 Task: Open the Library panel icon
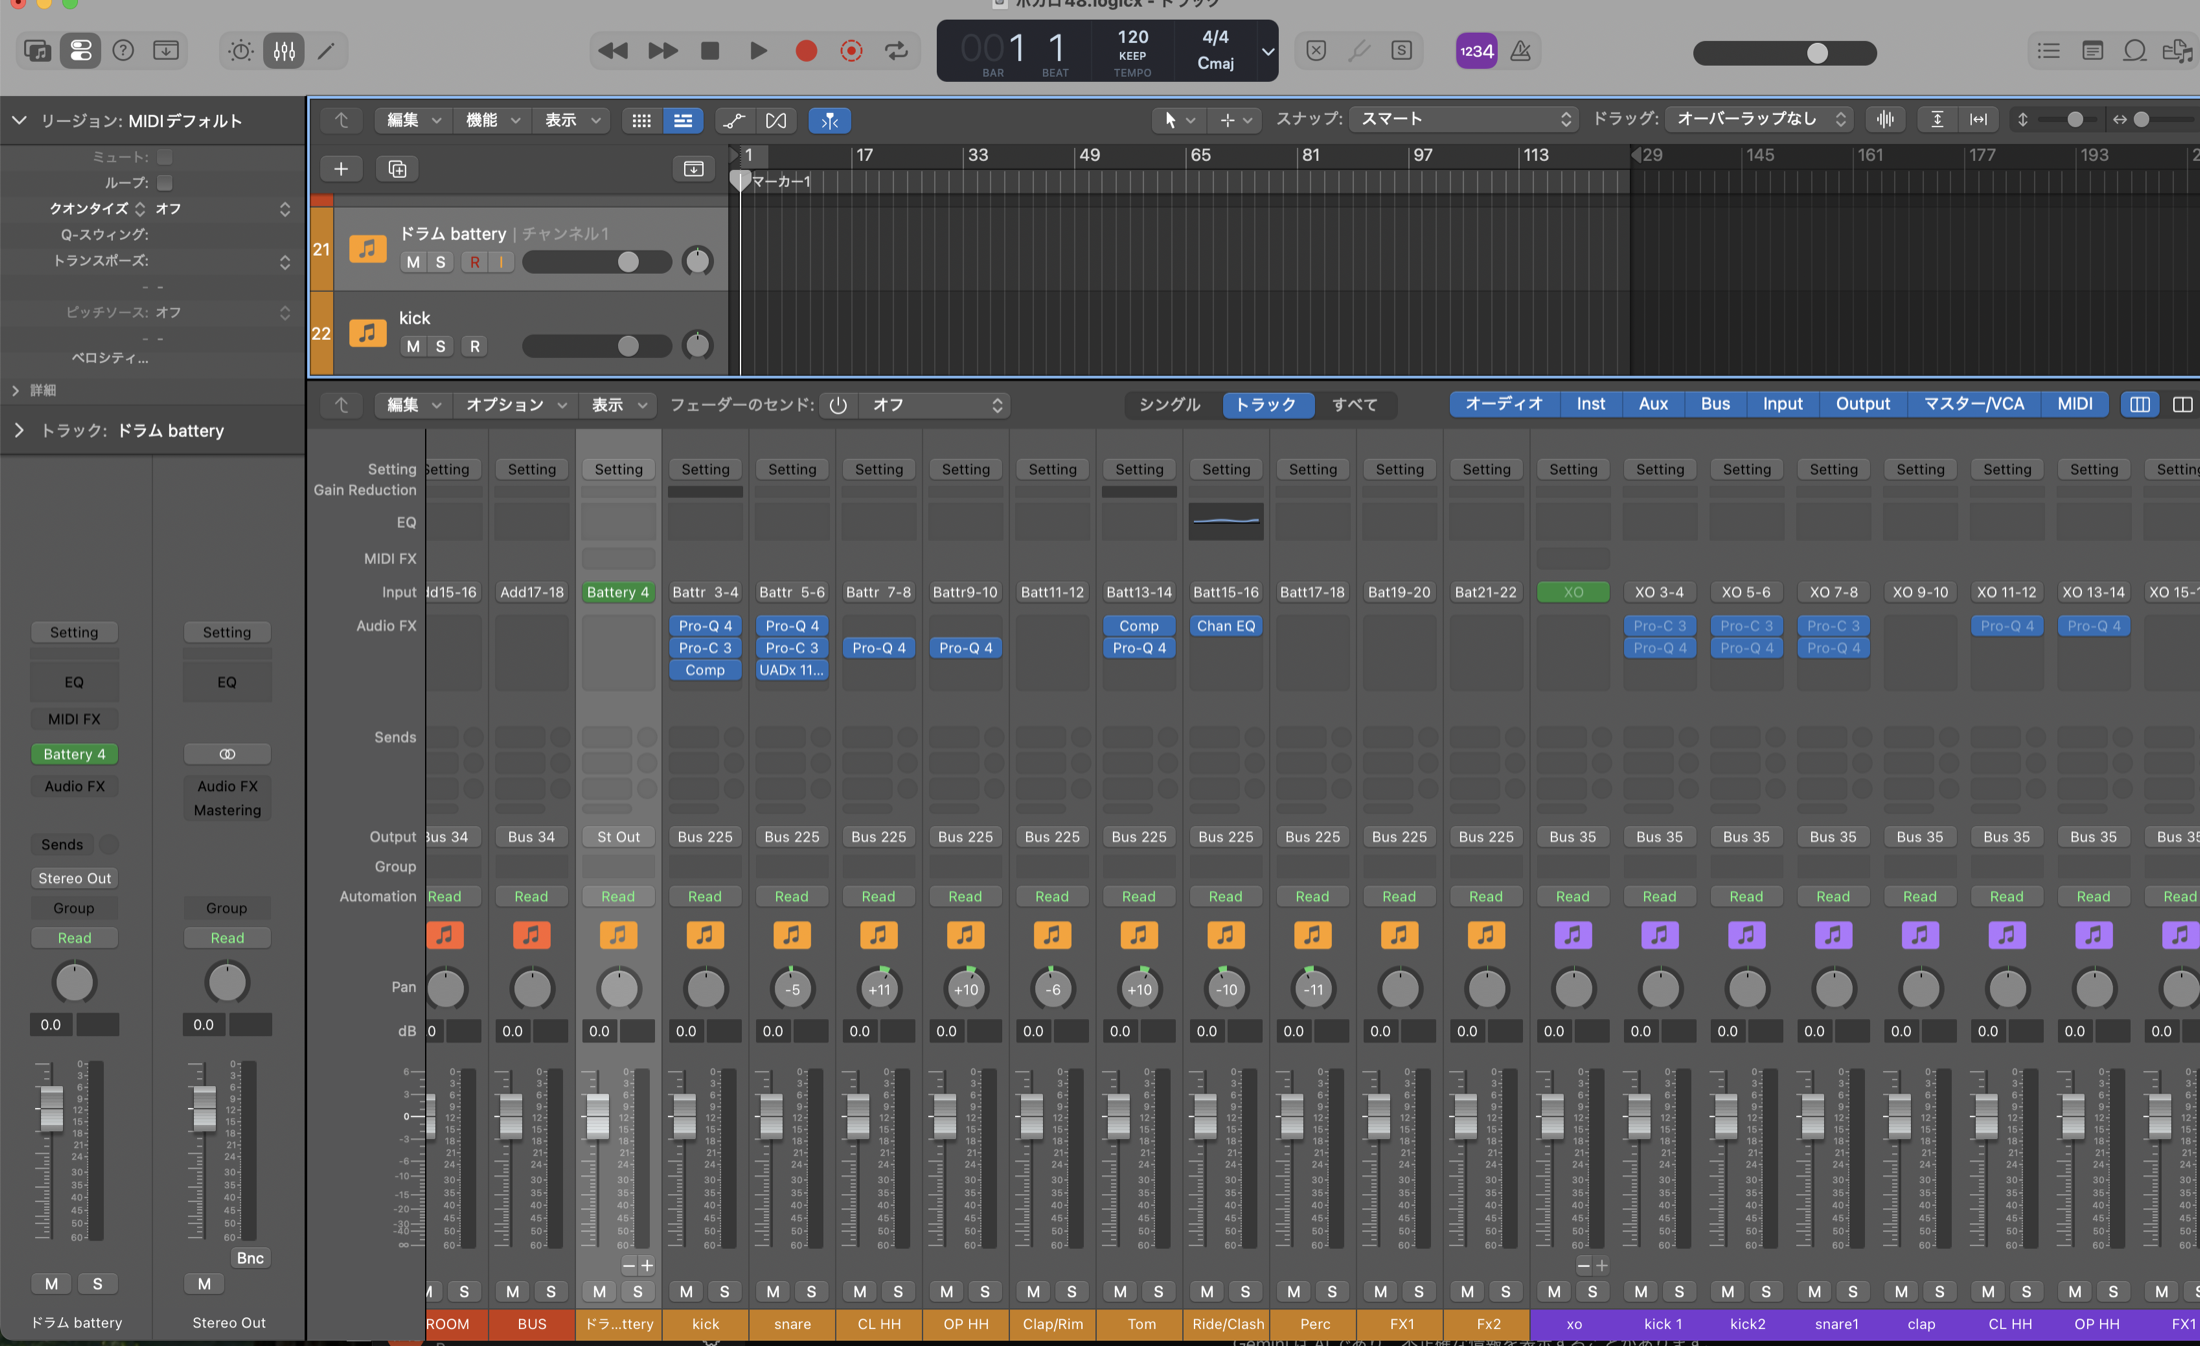click(37, 50)
